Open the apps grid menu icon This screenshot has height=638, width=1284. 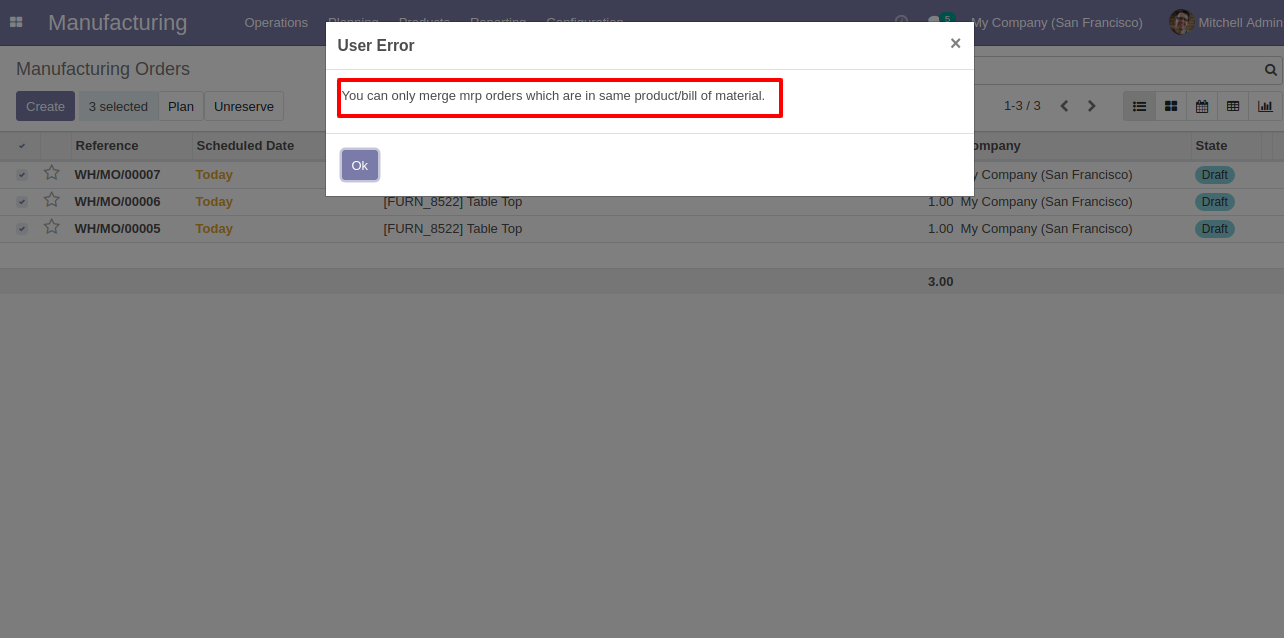(x=16, y=22)
